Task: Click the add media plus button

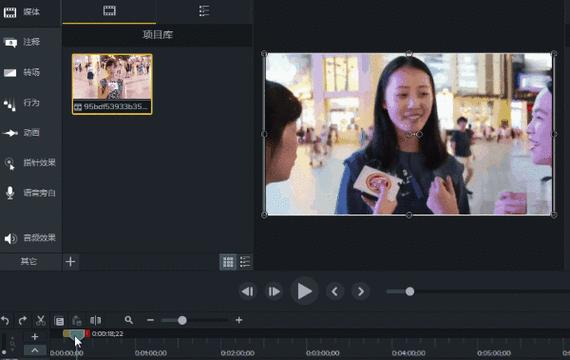Action: point(70,261)
